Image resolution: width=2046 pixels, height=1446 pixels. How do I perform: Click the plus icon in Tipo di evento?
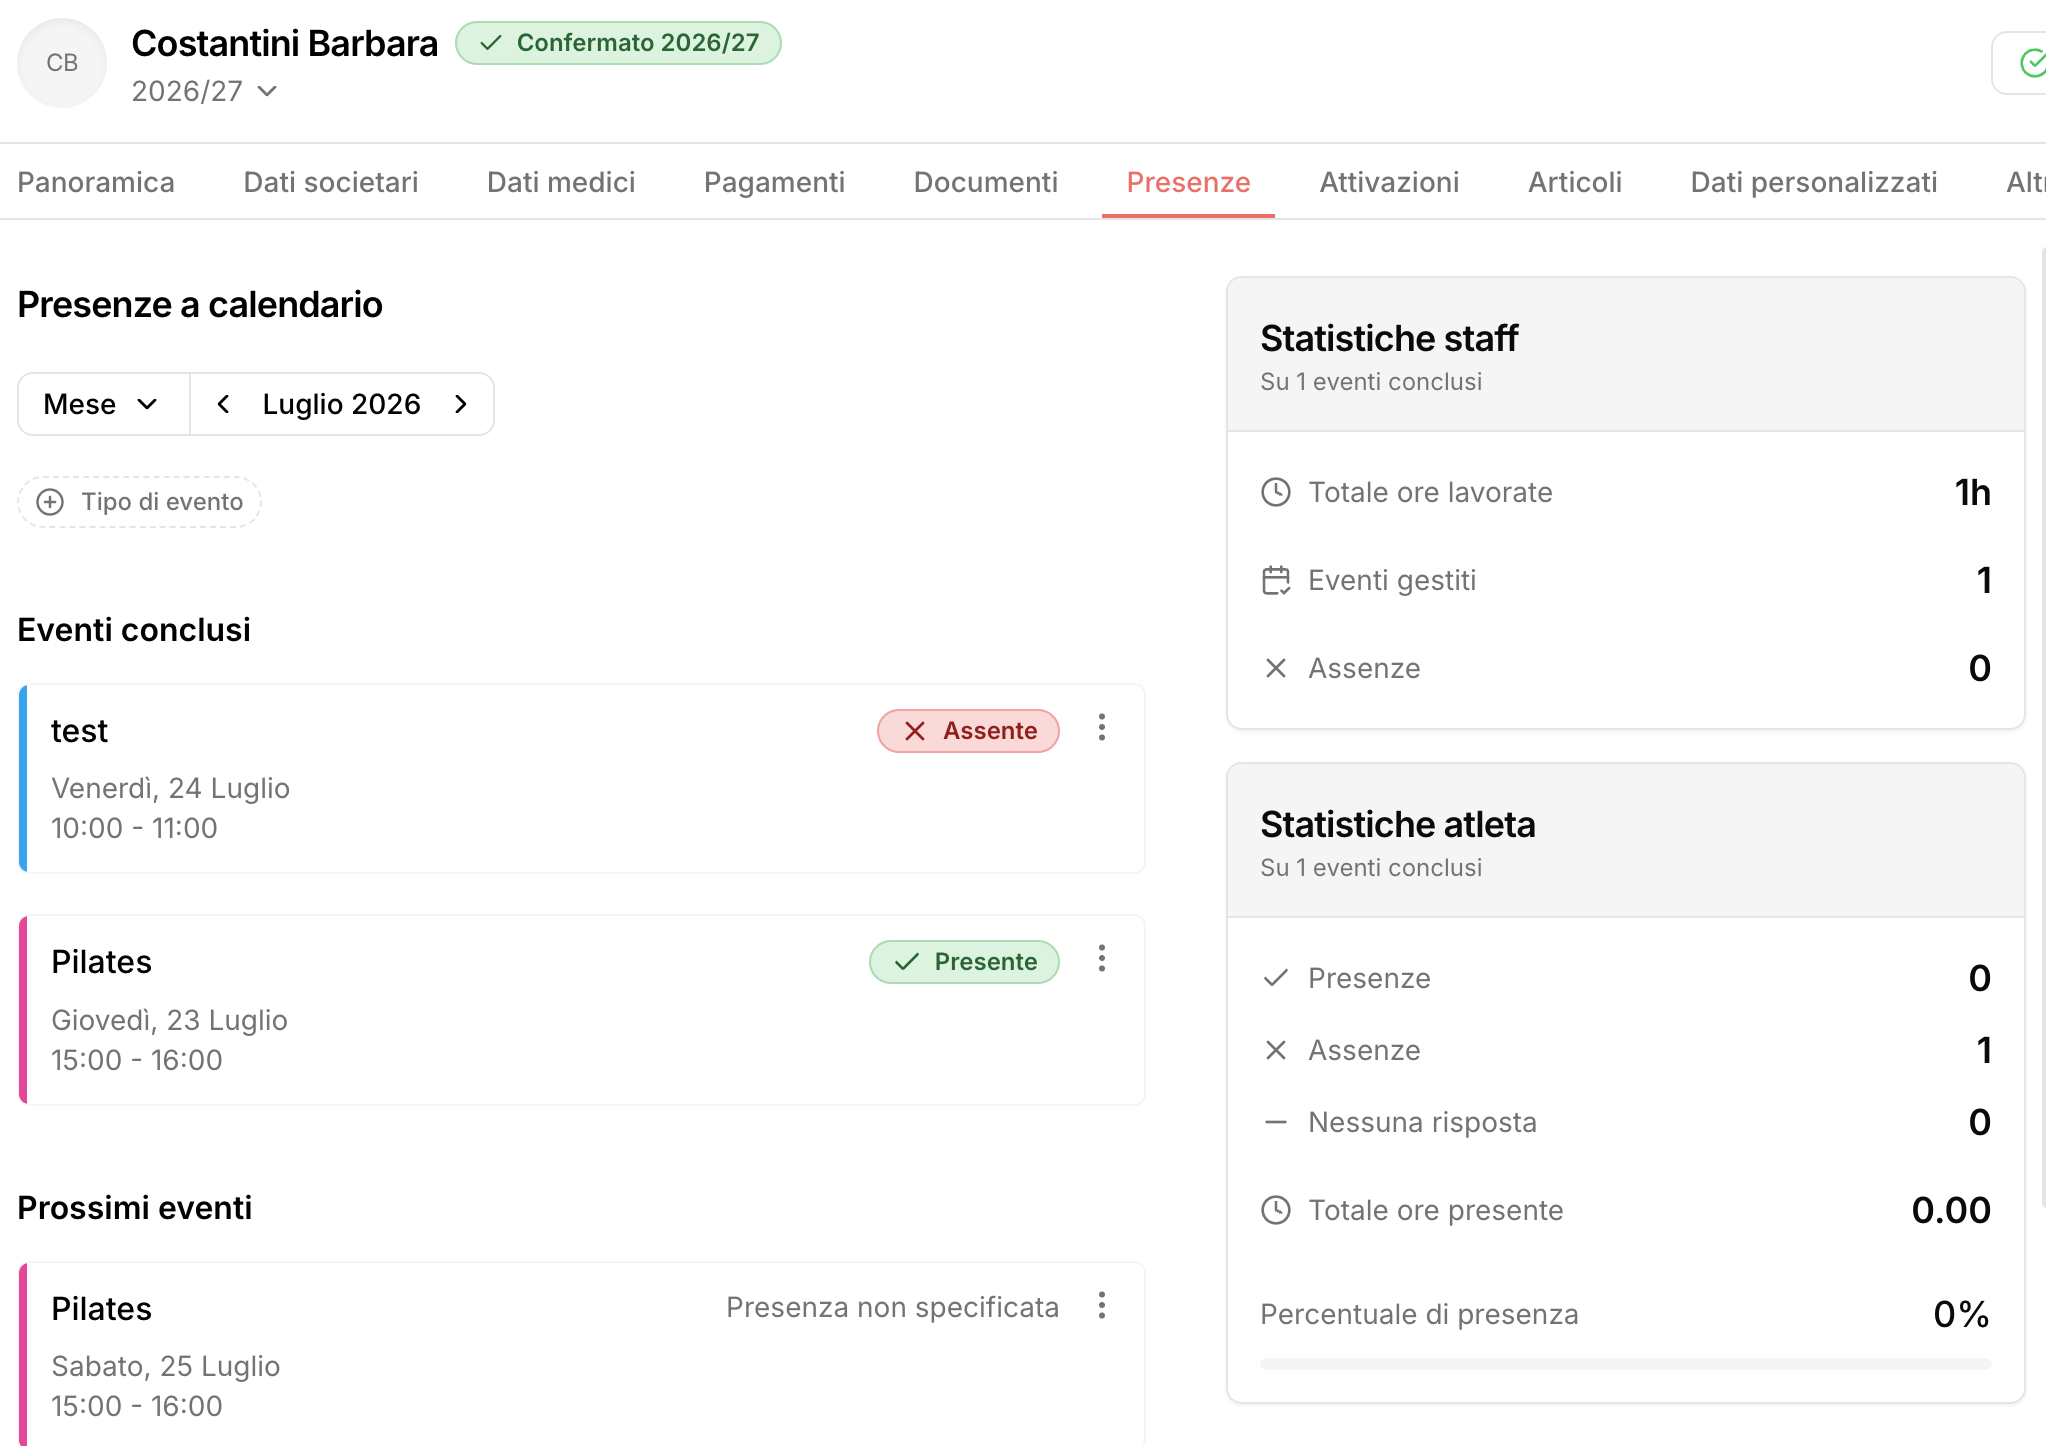coord(50,502)
